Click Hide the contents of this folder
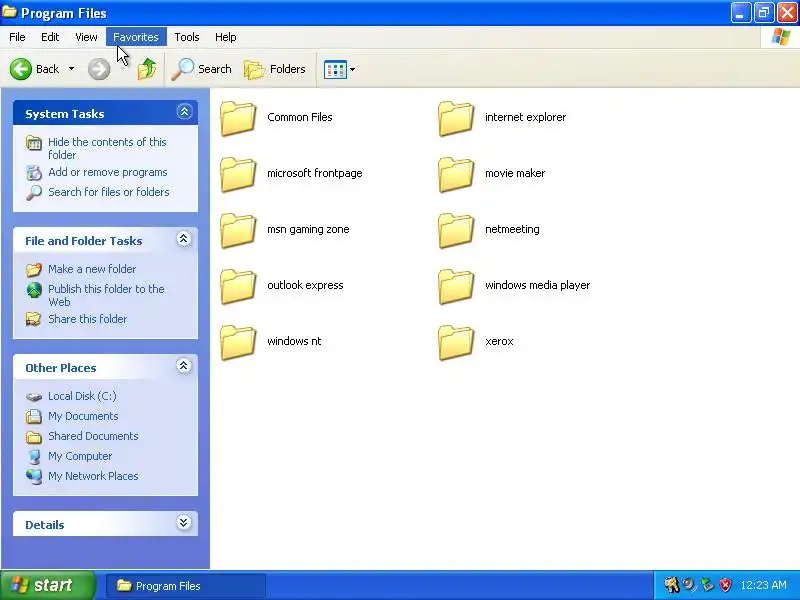Image resolution: width=800 pixels, height=600 pixels. tap(107, 148)
